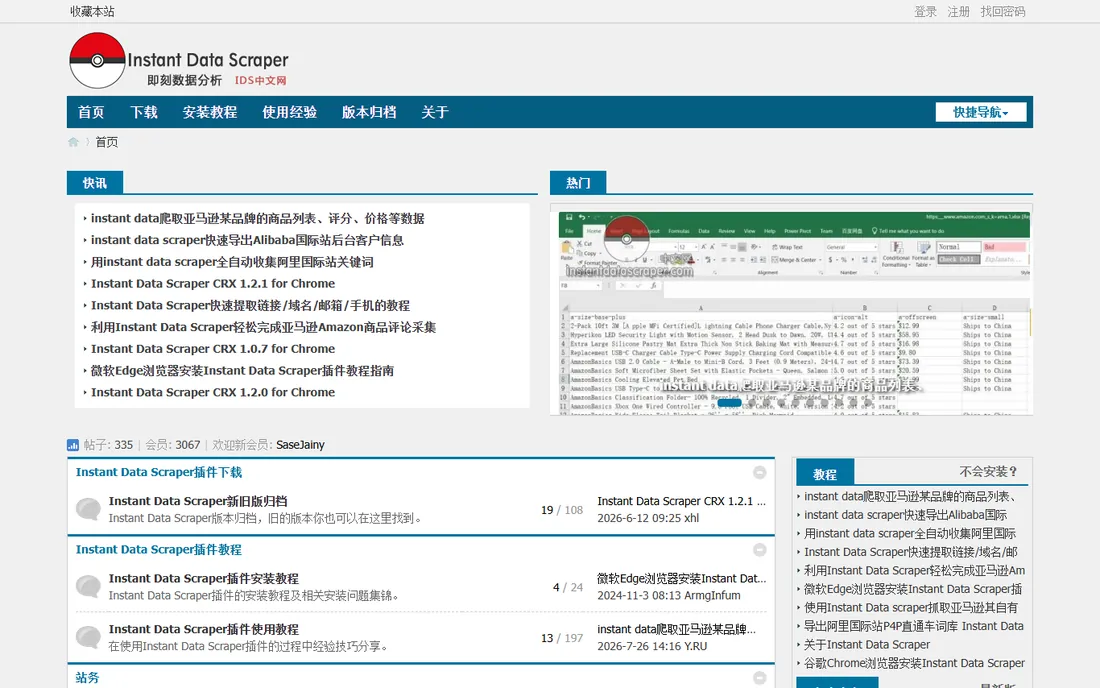Open the 快捷导航 dropdown
The height and width of the screenshot is (688, 1100).
[x=980, y=112]
